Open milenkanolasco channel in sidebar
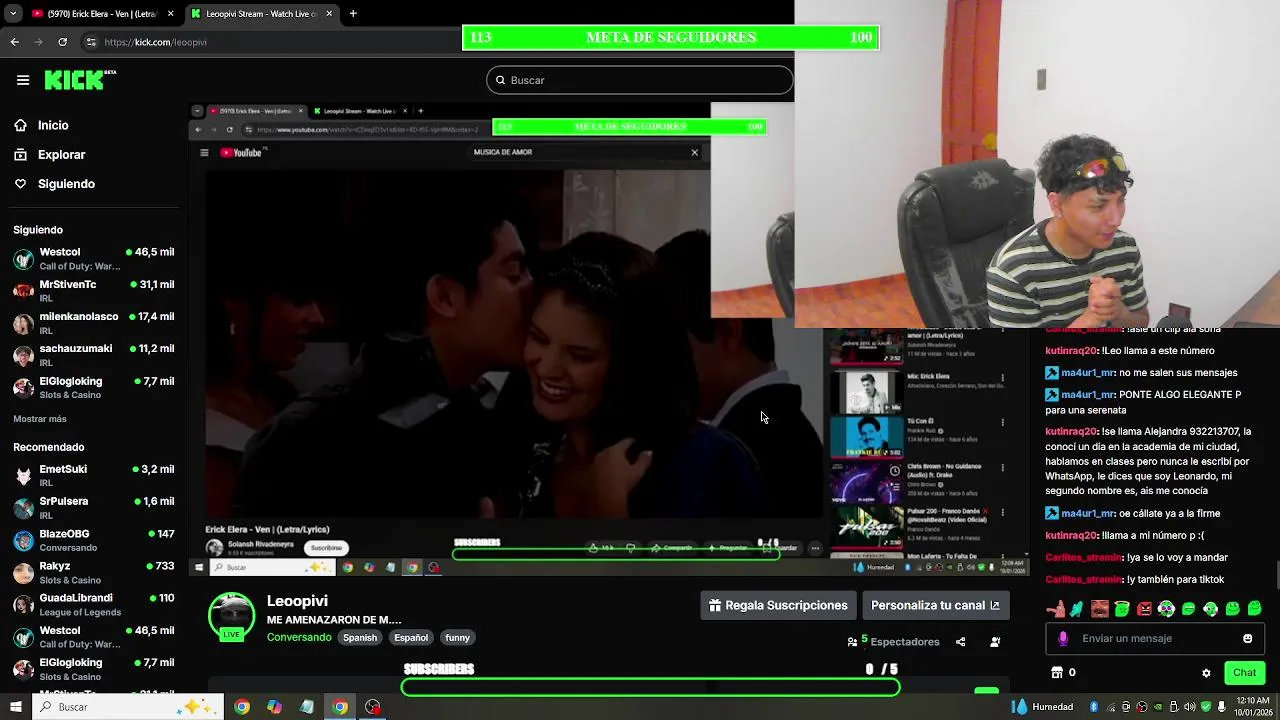Image resolution: width=1280 pixels, height=720 pixels. pyautogui.click(x=94, y=323)
